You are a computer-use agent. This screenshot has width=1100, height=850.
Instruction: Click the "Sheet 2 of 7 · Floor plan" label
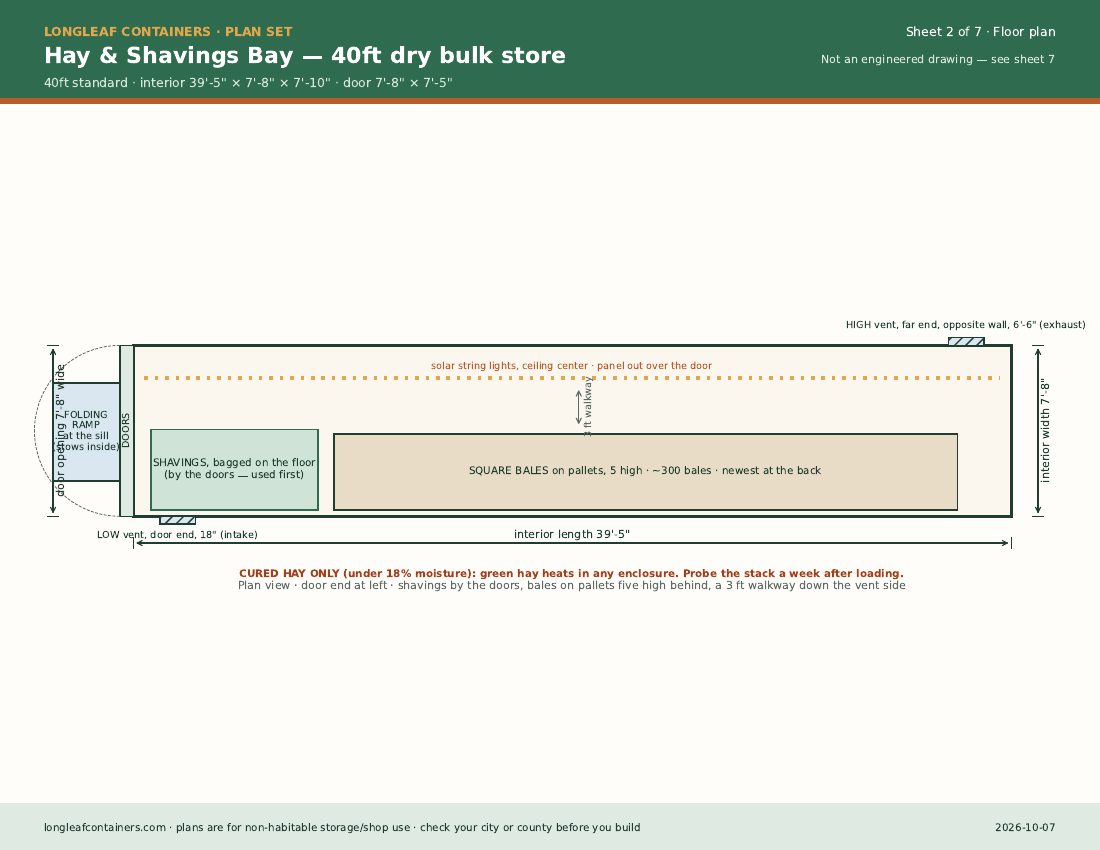coord(980,32)
